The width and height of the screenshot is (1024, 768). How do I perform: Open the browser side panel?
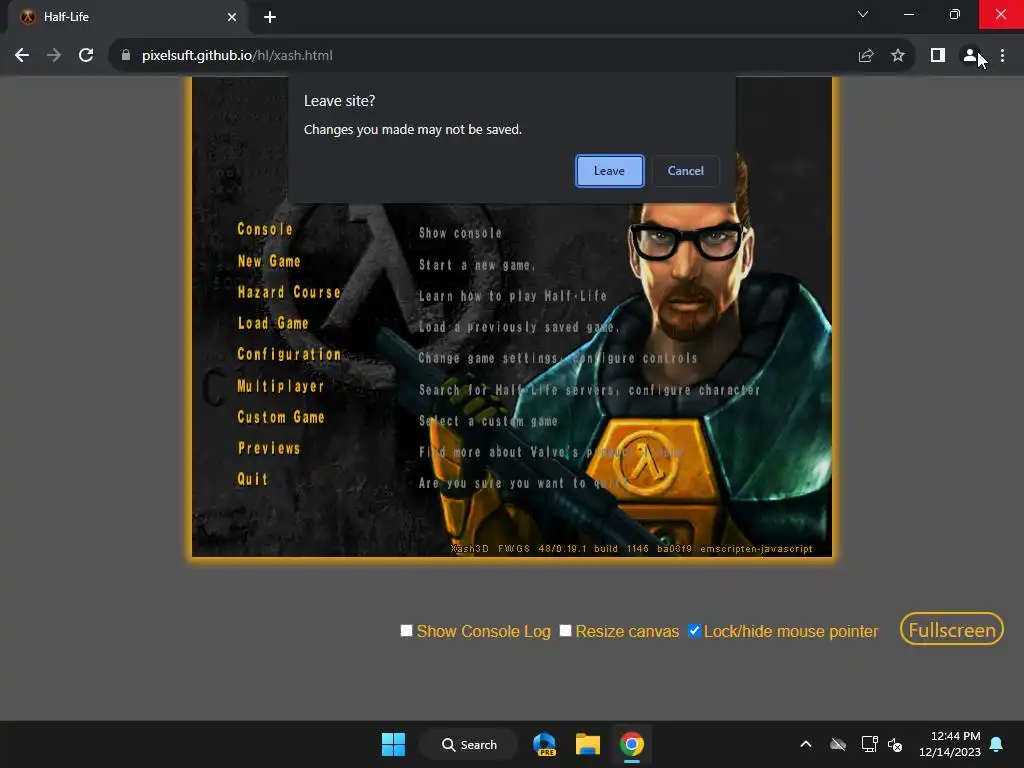pos(938,56)
